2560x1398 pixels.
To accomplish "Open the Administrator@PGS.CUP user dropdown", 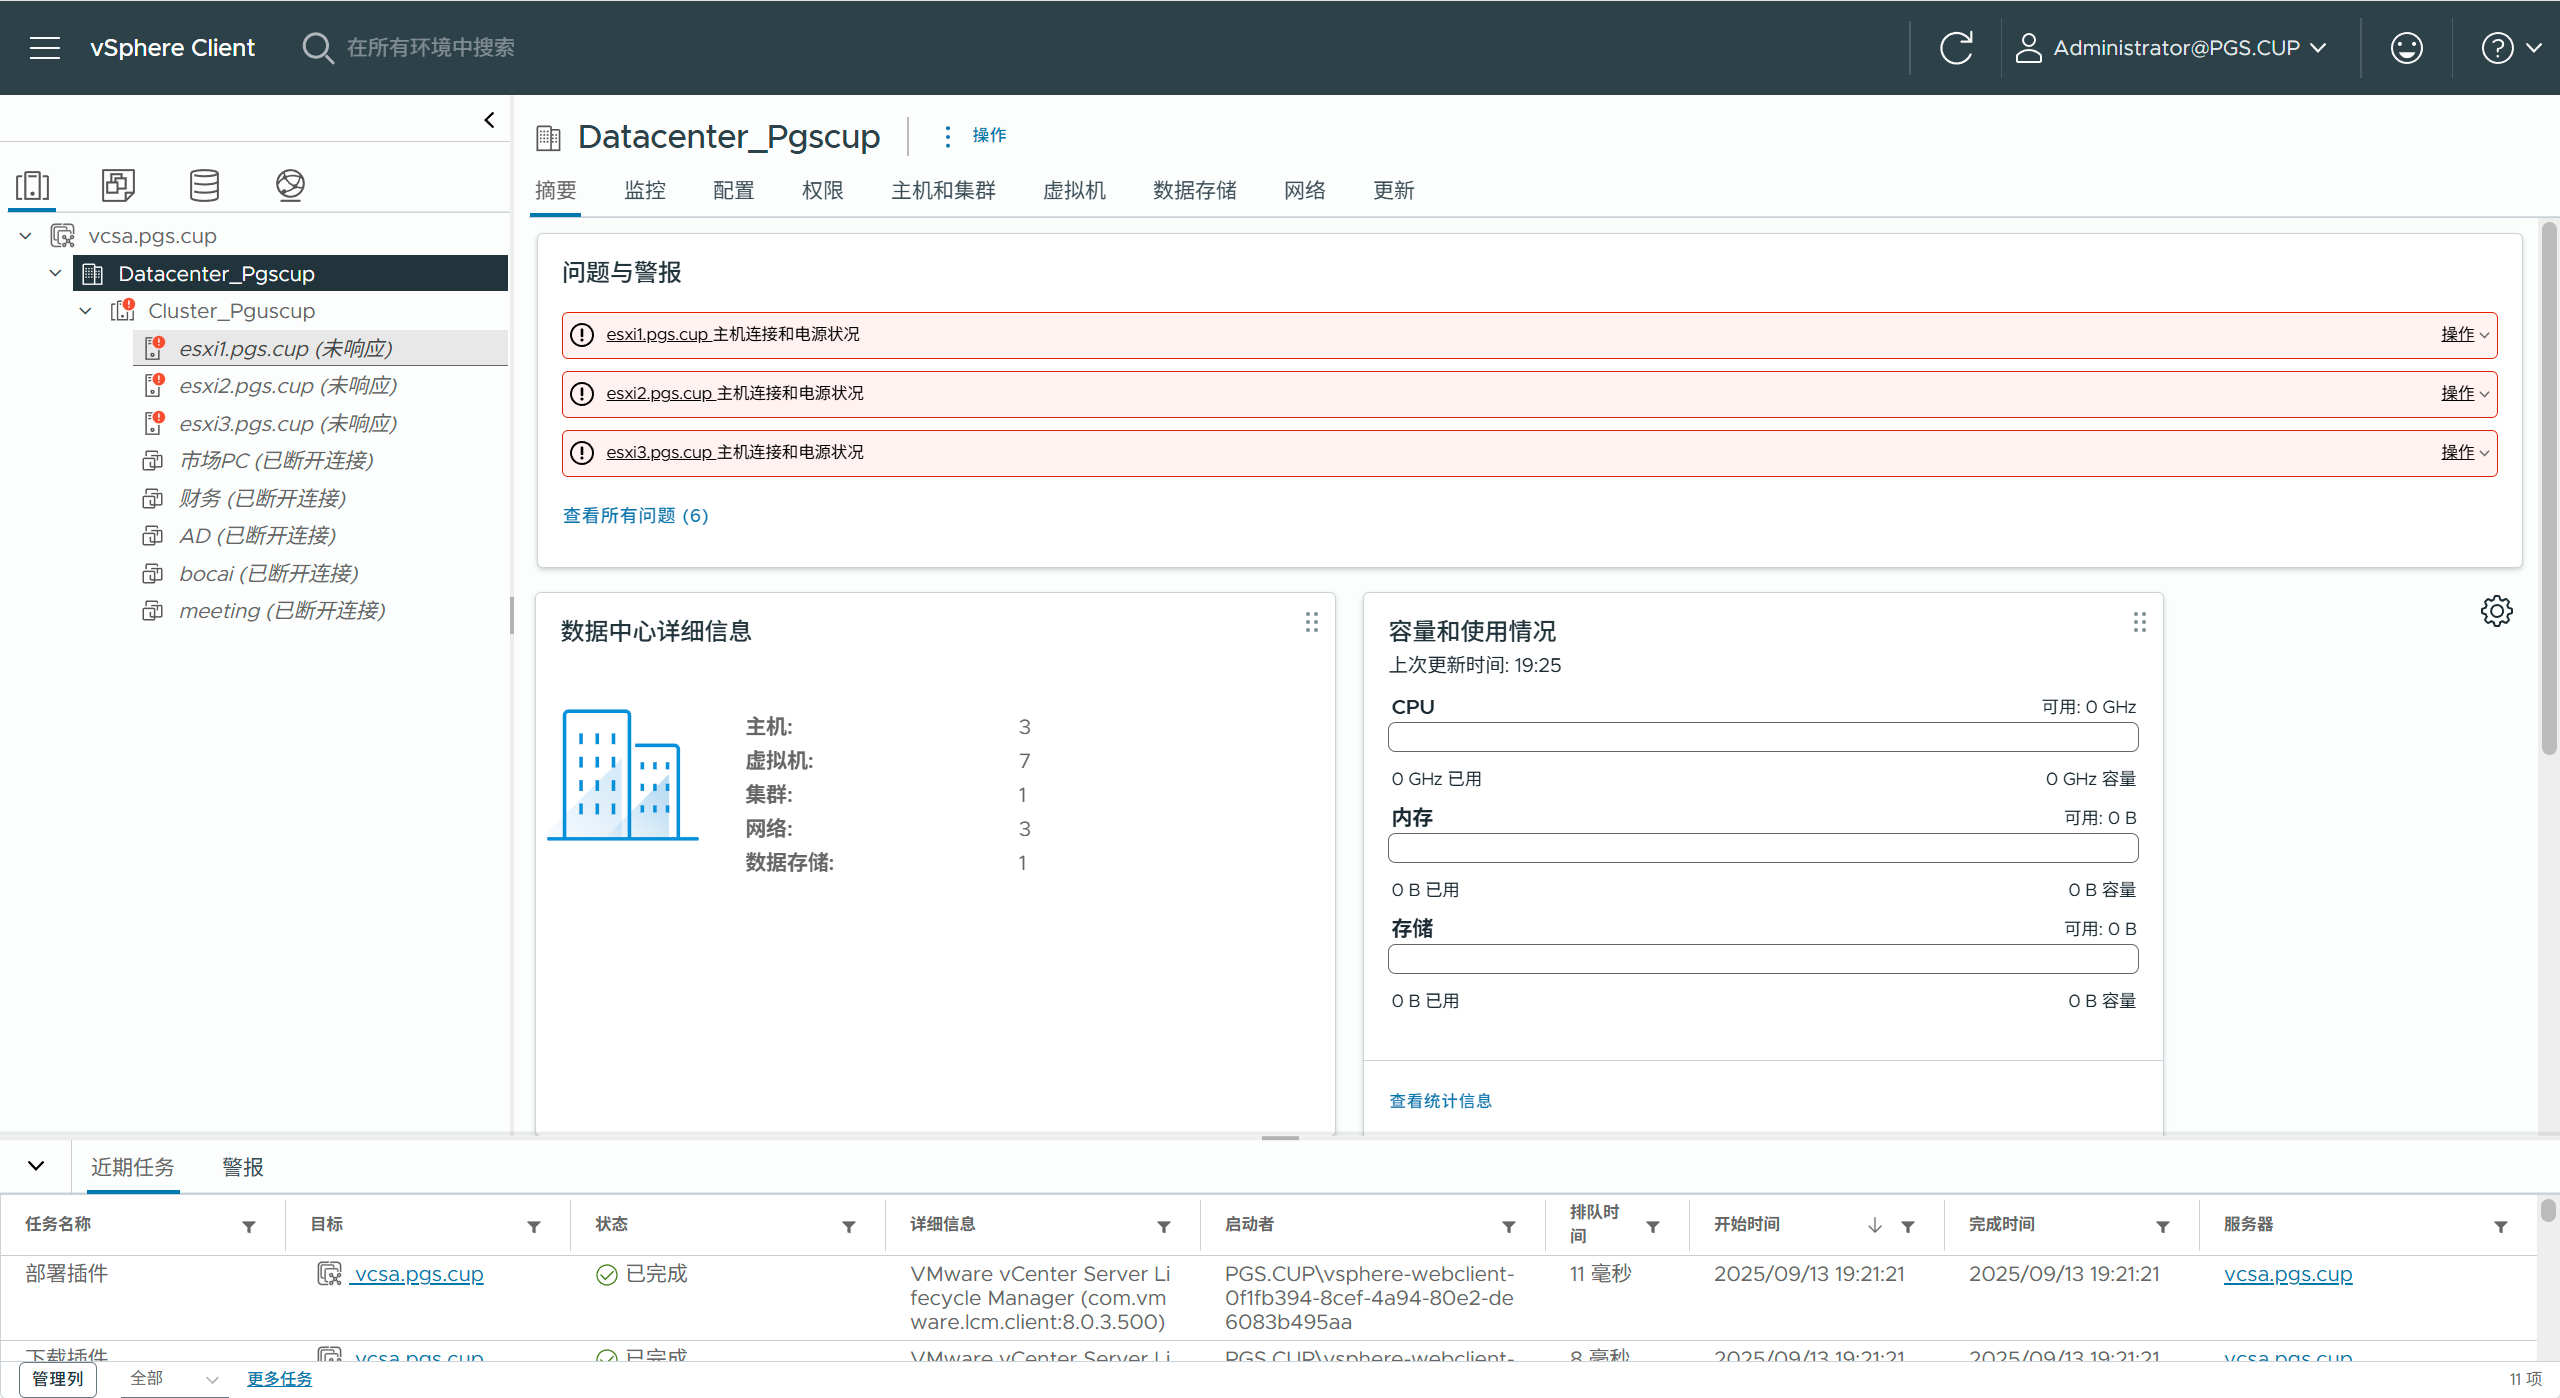I will click(x=2176, y=48).
